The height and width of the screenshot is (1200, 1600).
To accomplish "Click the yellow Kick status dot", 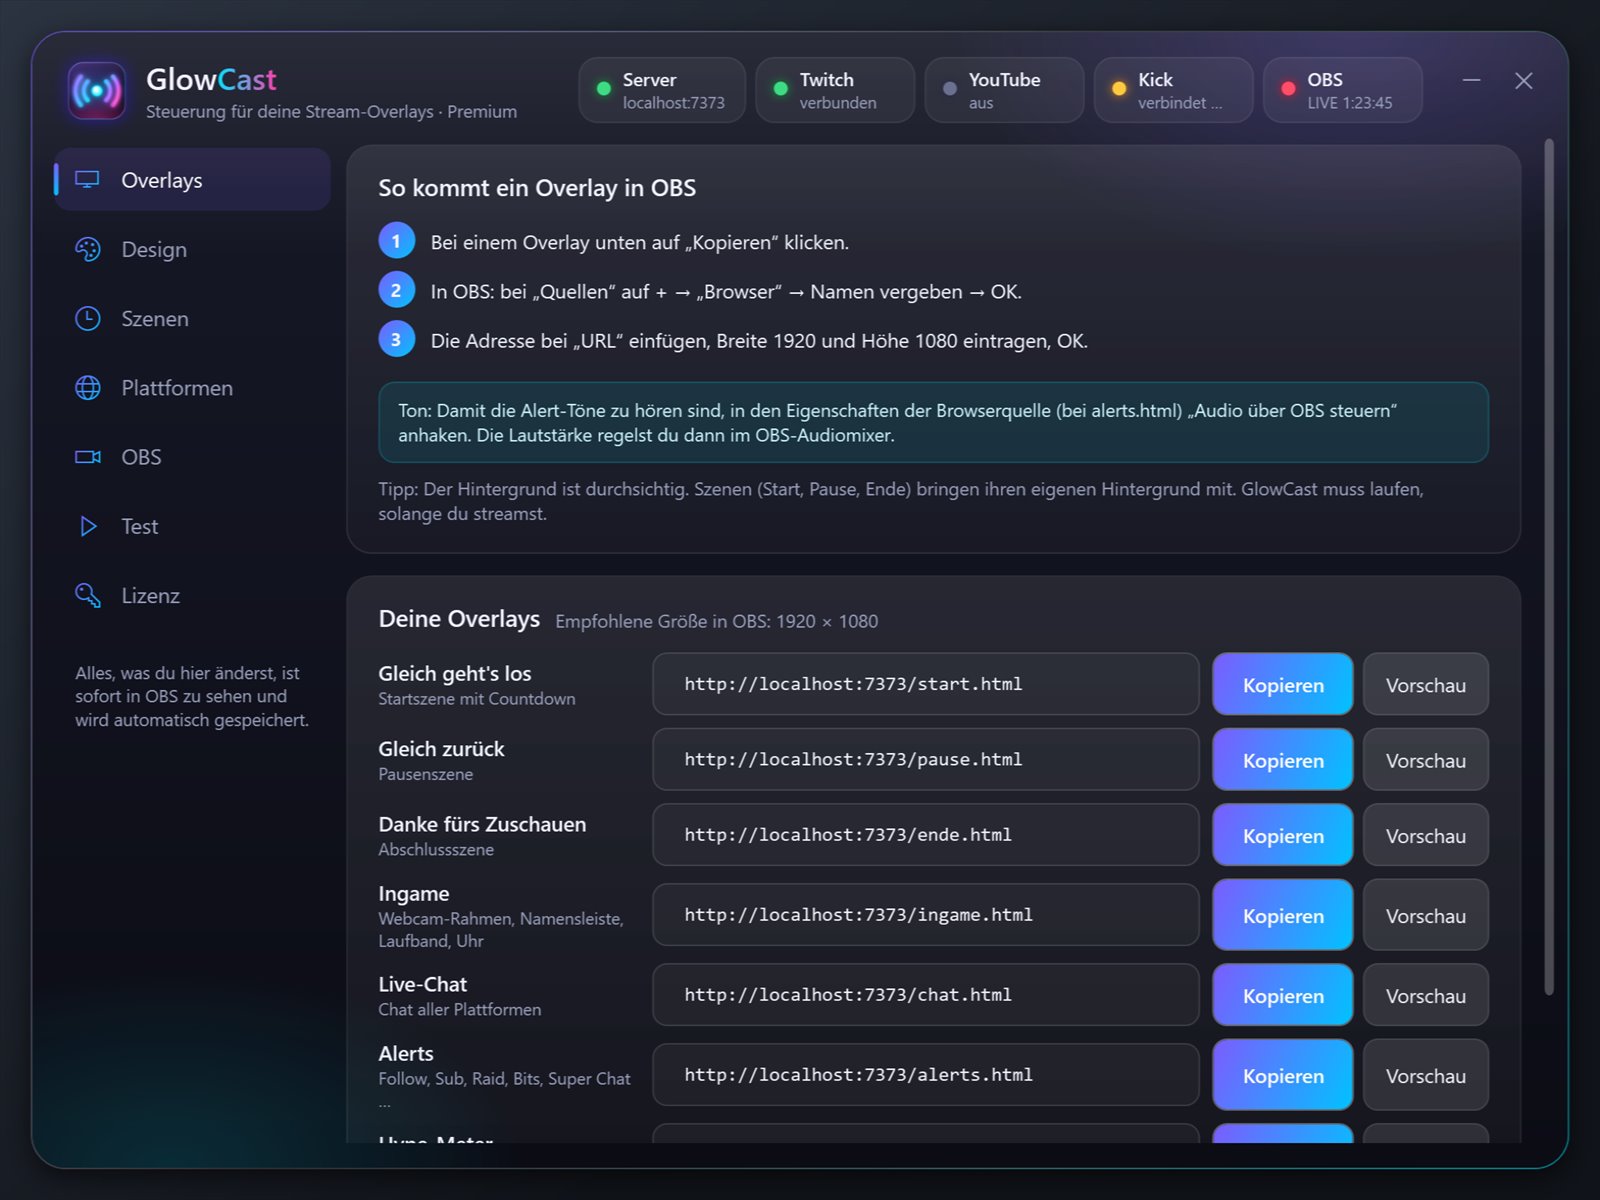I will [x=1118, y=89].
